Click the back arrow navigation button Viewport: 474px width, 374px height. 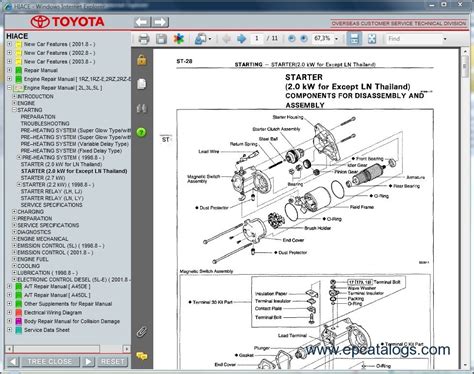click(x=142, y=22)
